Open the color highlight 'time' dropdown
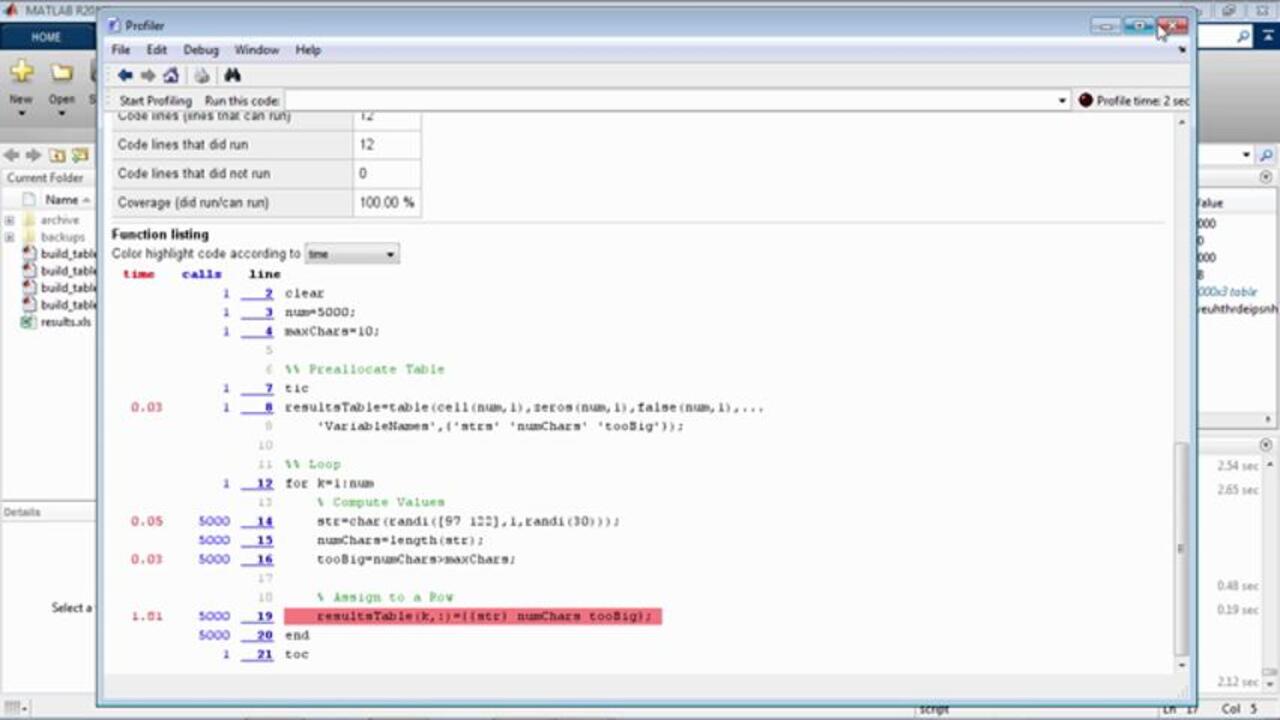Viewport: 1280px width, 720px height. pyautogui.click(x=351, y=254)
